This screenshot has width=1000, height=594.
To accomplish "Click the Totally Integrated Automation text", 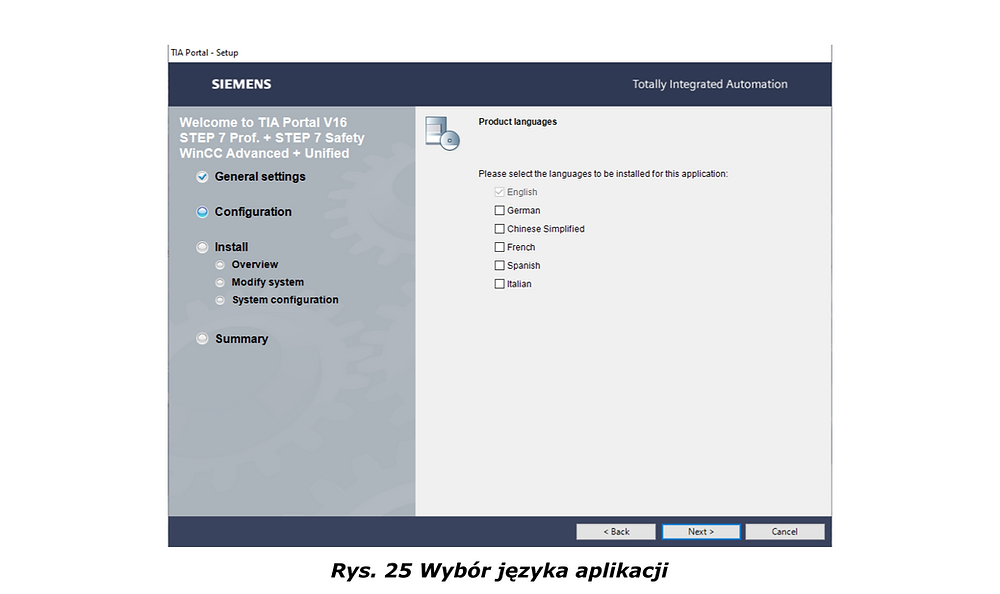I will (710, 84).
